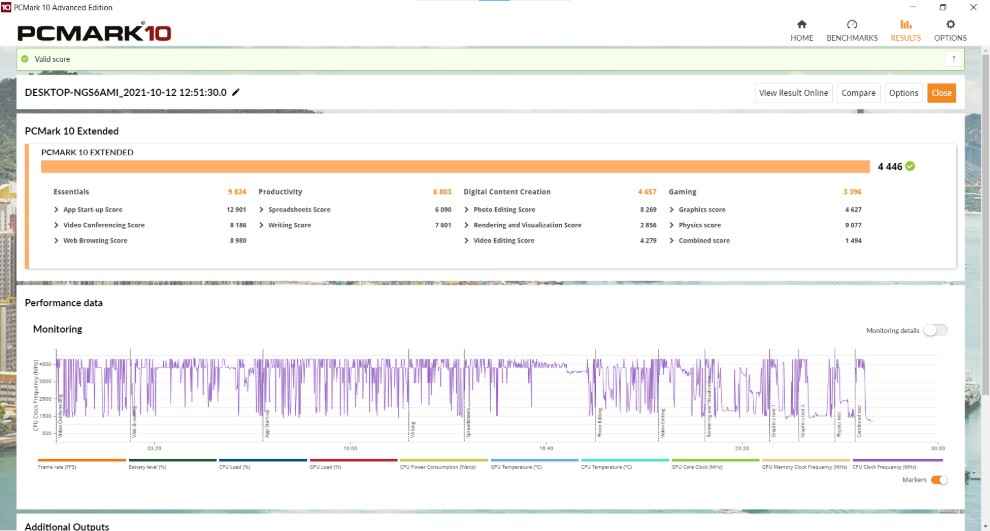
Task: Click the PCMark 10 title bar app icon
Action: click(x=6, y=7)
